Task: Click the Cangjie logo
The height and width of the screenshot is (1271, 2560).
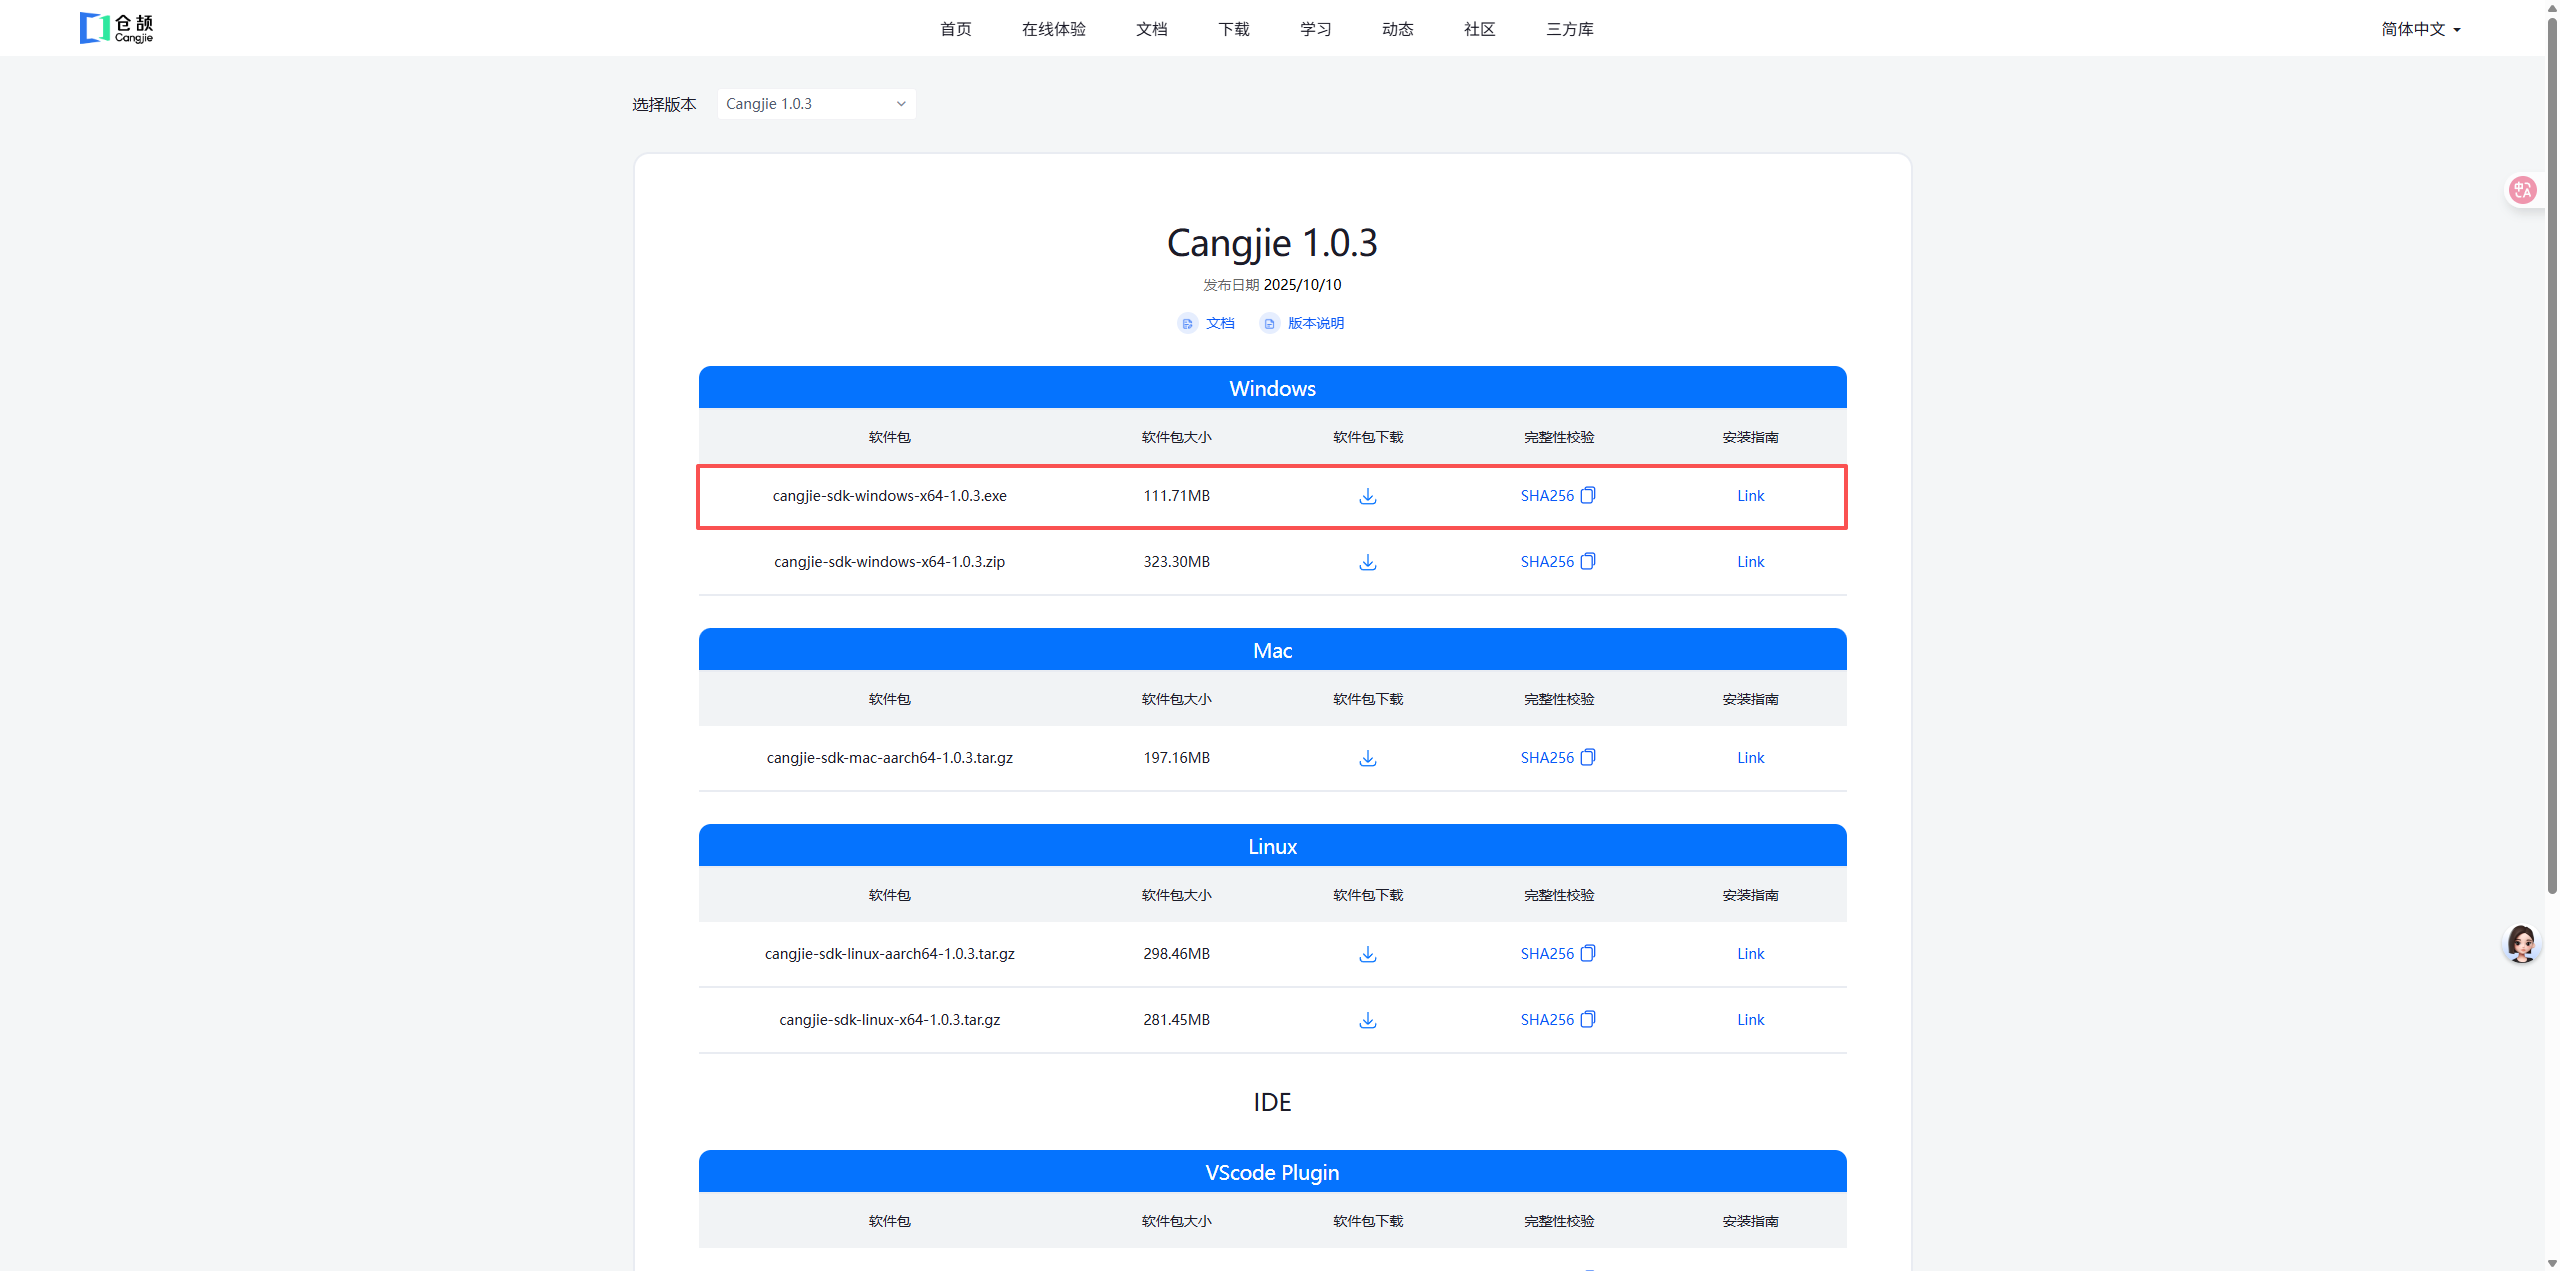Action: pos(117,28)
